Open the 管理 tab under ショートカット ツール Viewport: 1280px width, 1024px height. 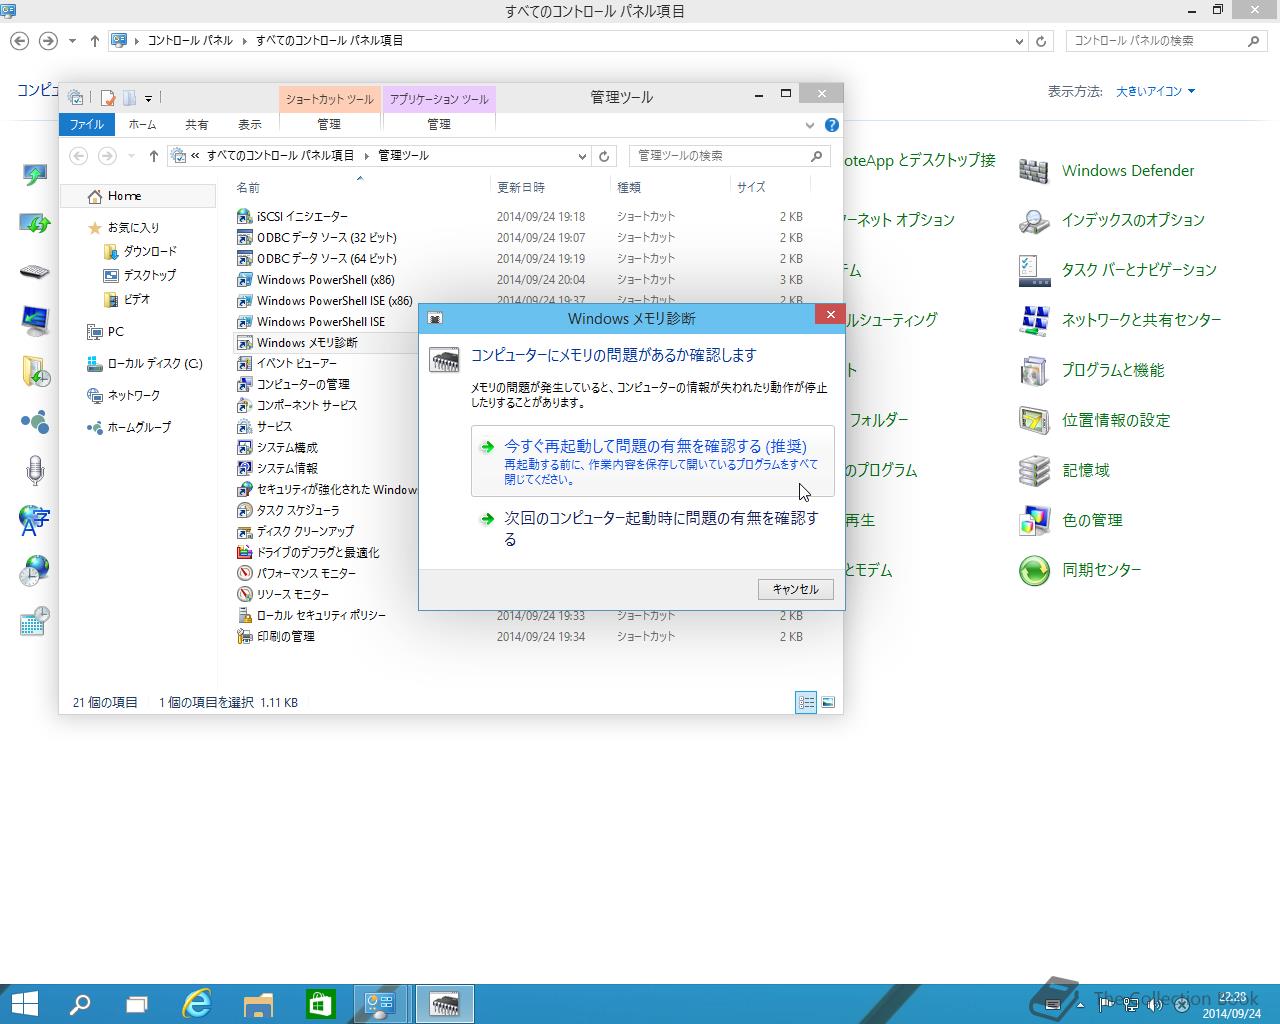pos(329,125)
